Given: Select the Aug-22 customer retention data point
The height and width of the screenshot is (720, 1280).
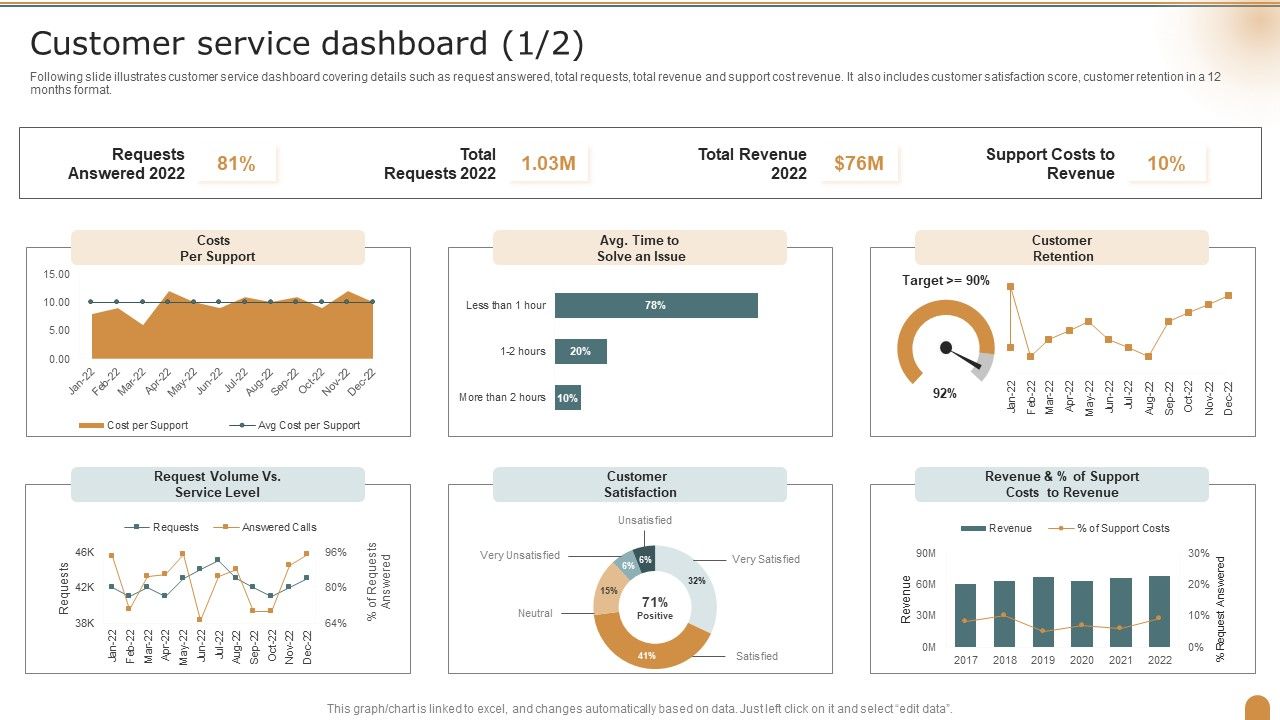Looking at the screenshot, I should pyautogui.click(x=1149, y=356).
